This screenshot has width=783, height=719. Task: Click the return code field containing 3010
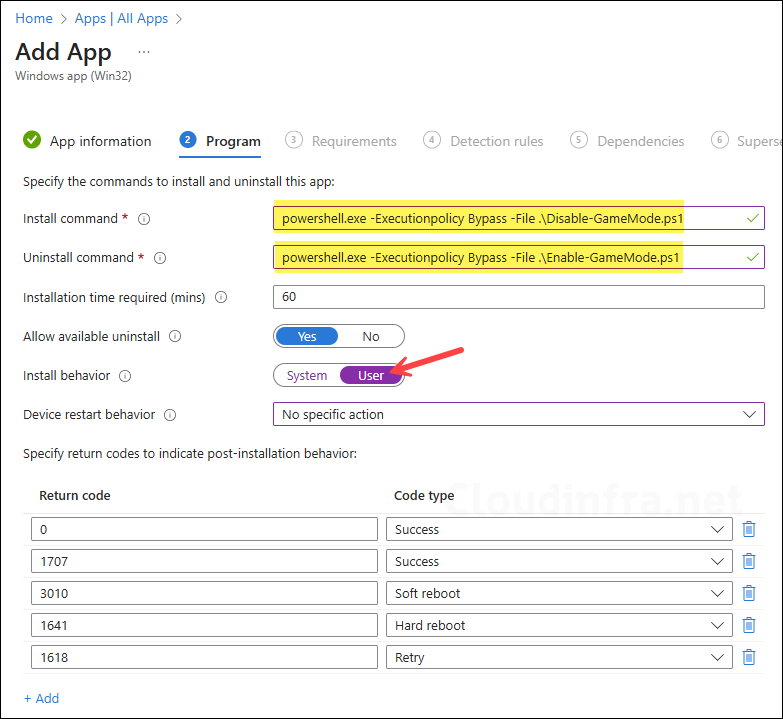click(204, 593)
